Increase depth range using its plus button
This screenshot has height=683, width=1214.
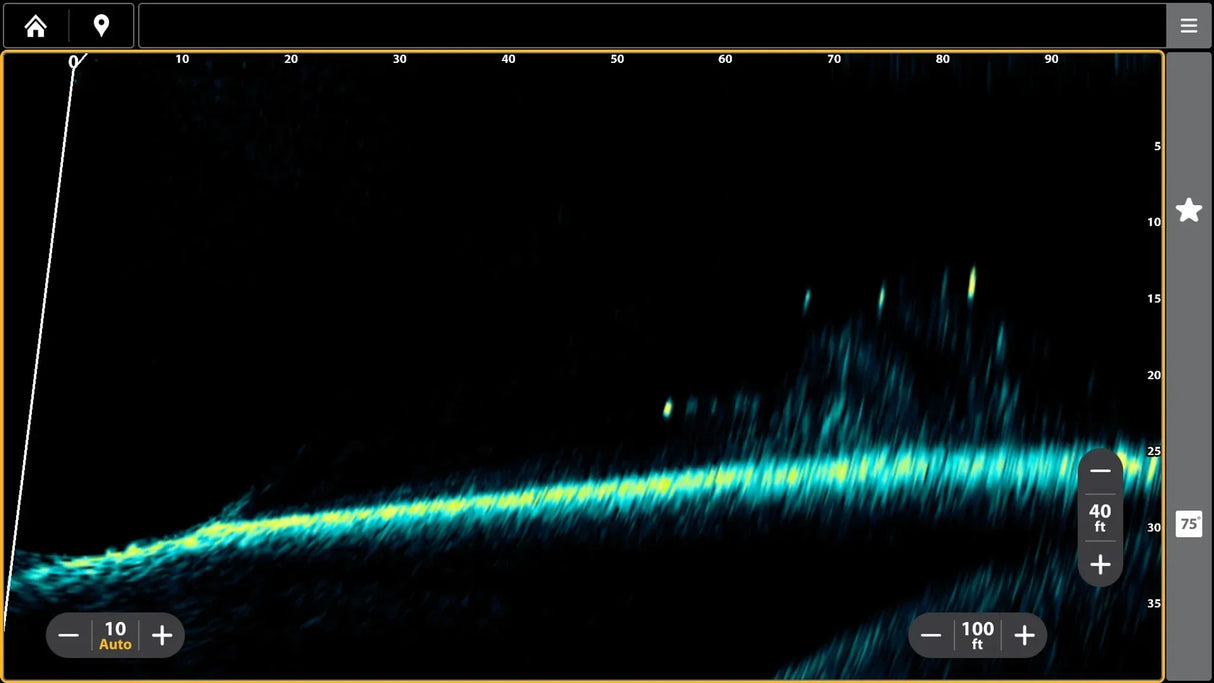click(x=1099, y=564)
